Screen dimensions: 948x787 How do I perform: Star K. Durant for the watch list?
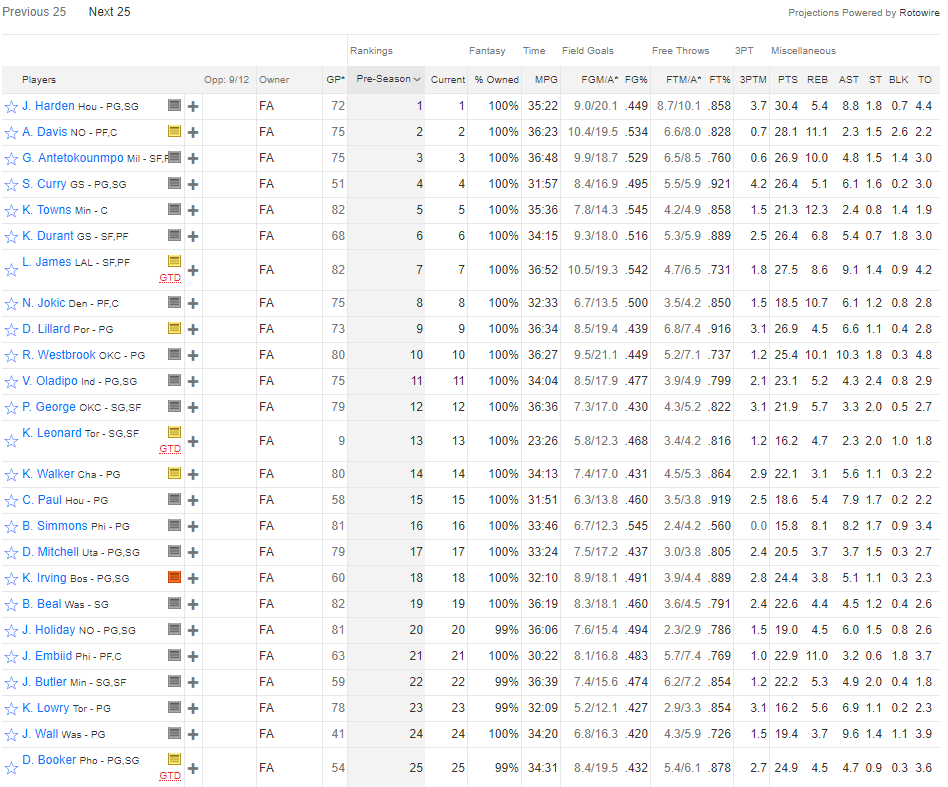pyautogui.click(x=11, y=237)
